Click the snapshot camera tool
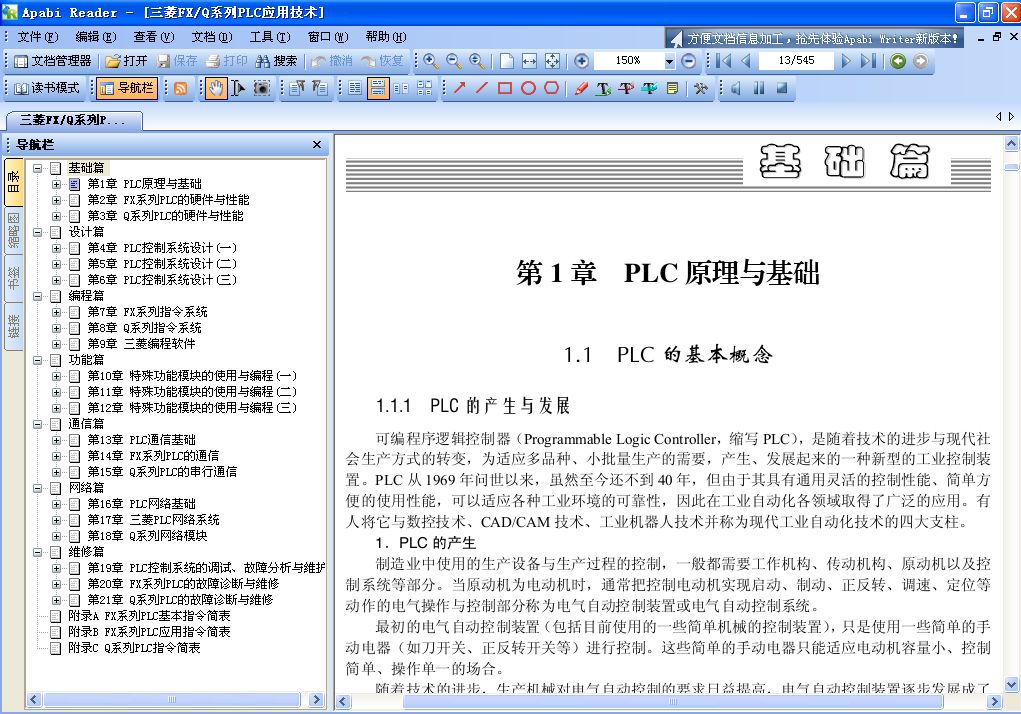 pyautogui.click(x=261, y=88)
